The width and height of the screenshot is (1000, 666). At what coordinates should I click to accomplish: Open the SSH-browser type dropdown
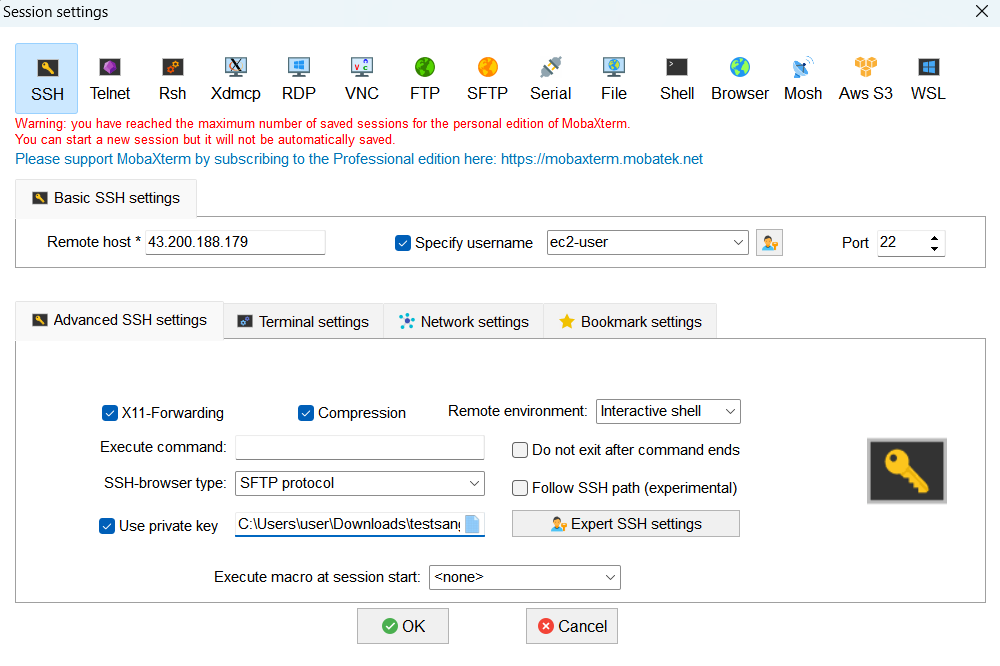(x=474, y=484)
